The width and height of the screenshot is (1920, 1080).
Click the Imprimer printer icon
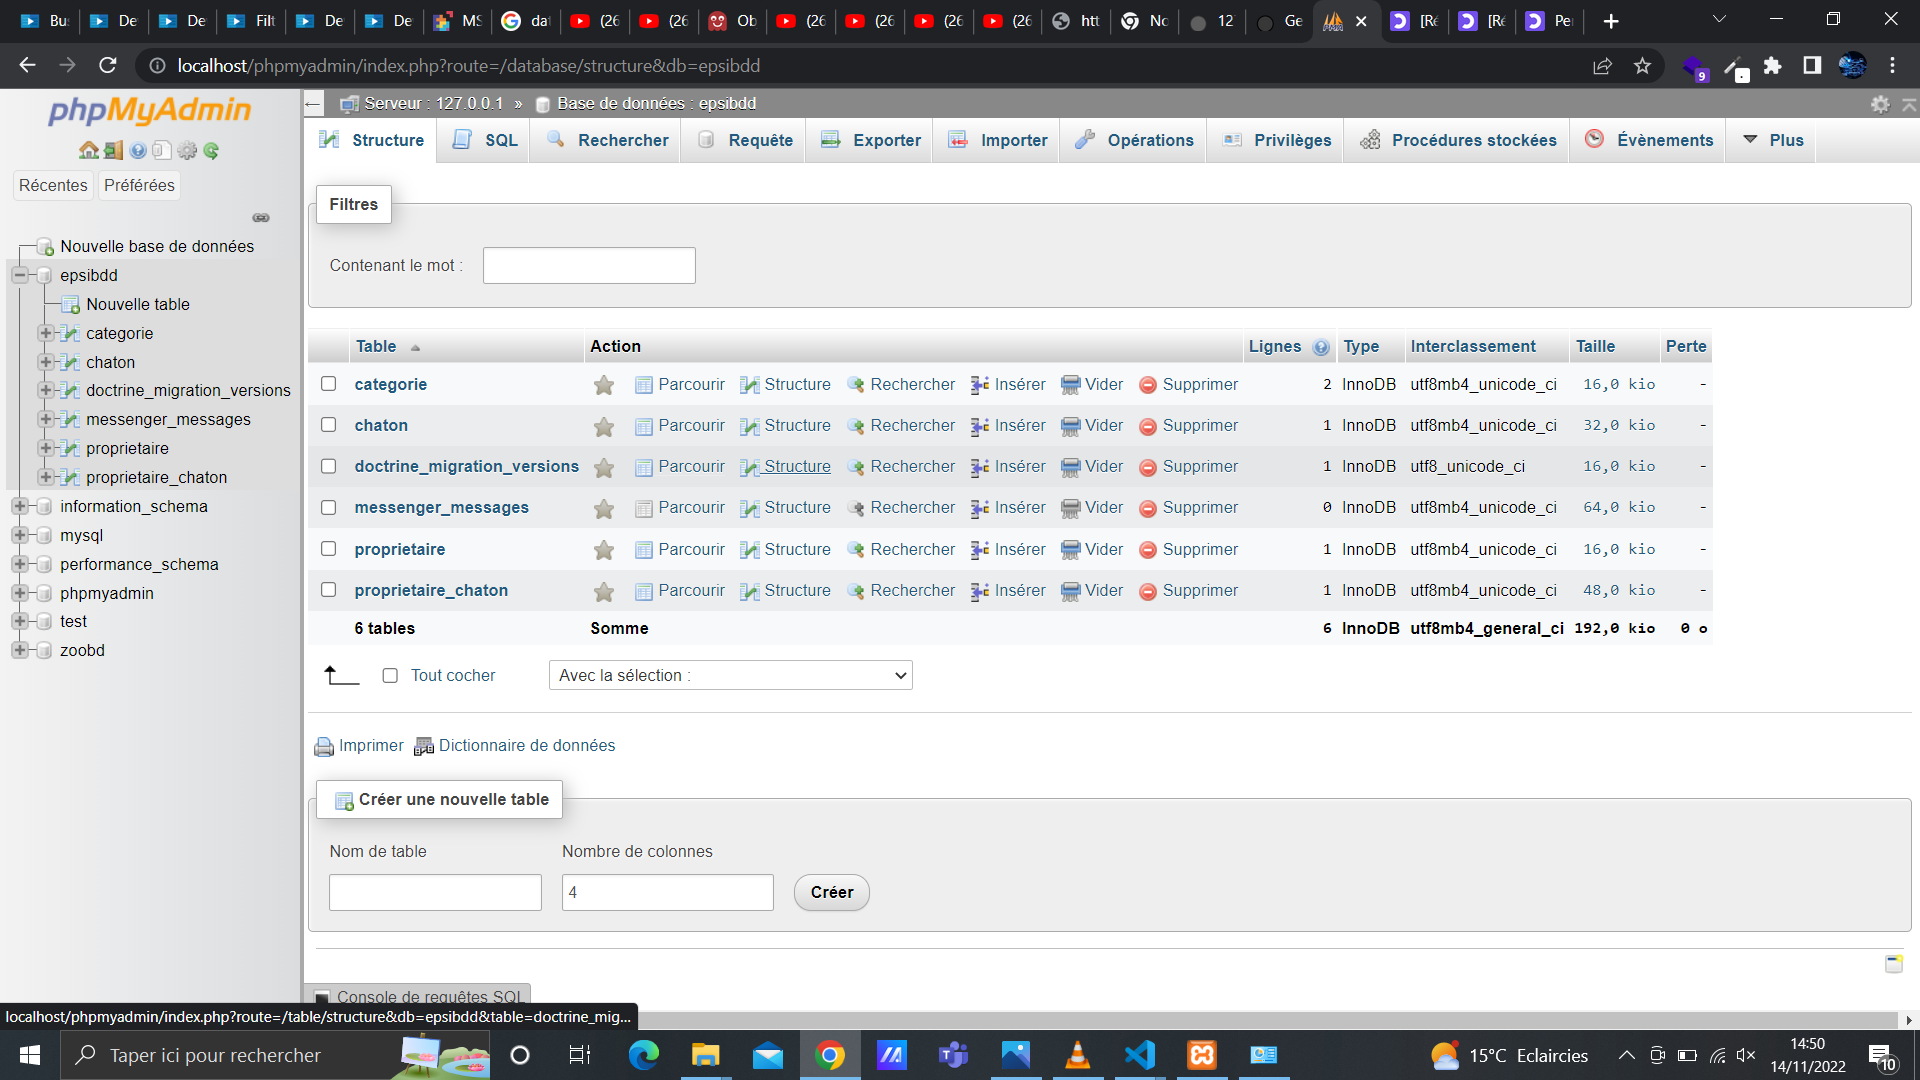(x=323, y=746)
